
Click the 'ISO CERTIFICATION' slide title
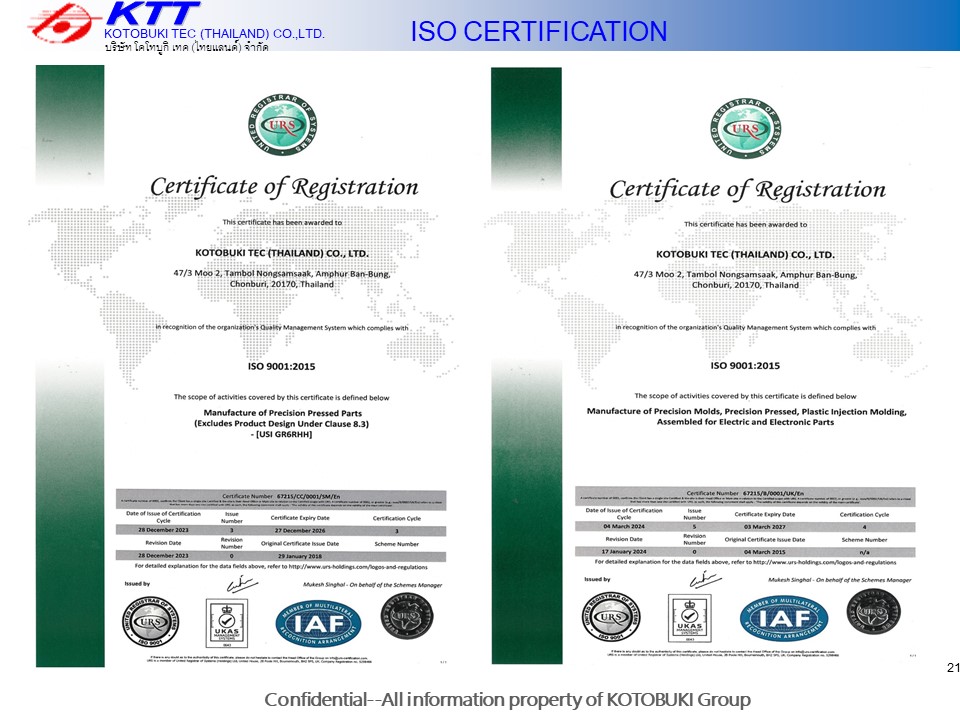[x=539, y=31]
